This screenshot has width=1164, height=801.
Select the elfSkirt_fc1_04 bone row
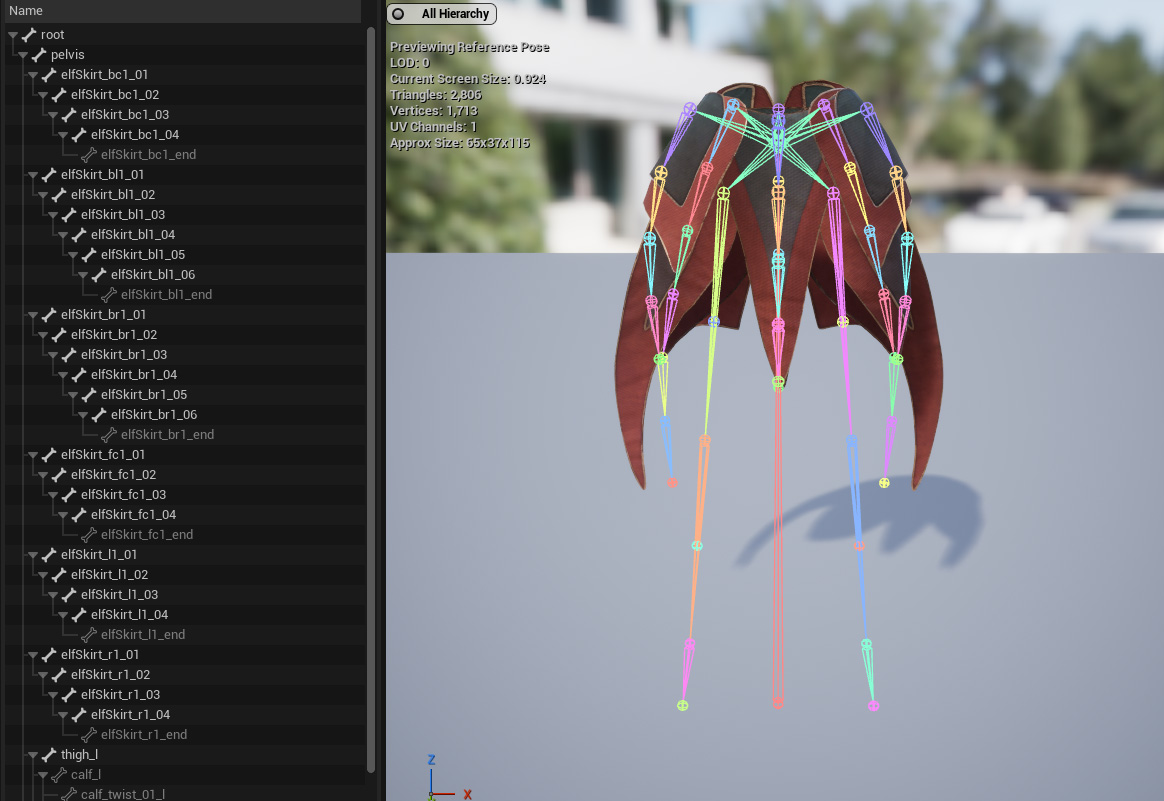[x=185, y=515]
